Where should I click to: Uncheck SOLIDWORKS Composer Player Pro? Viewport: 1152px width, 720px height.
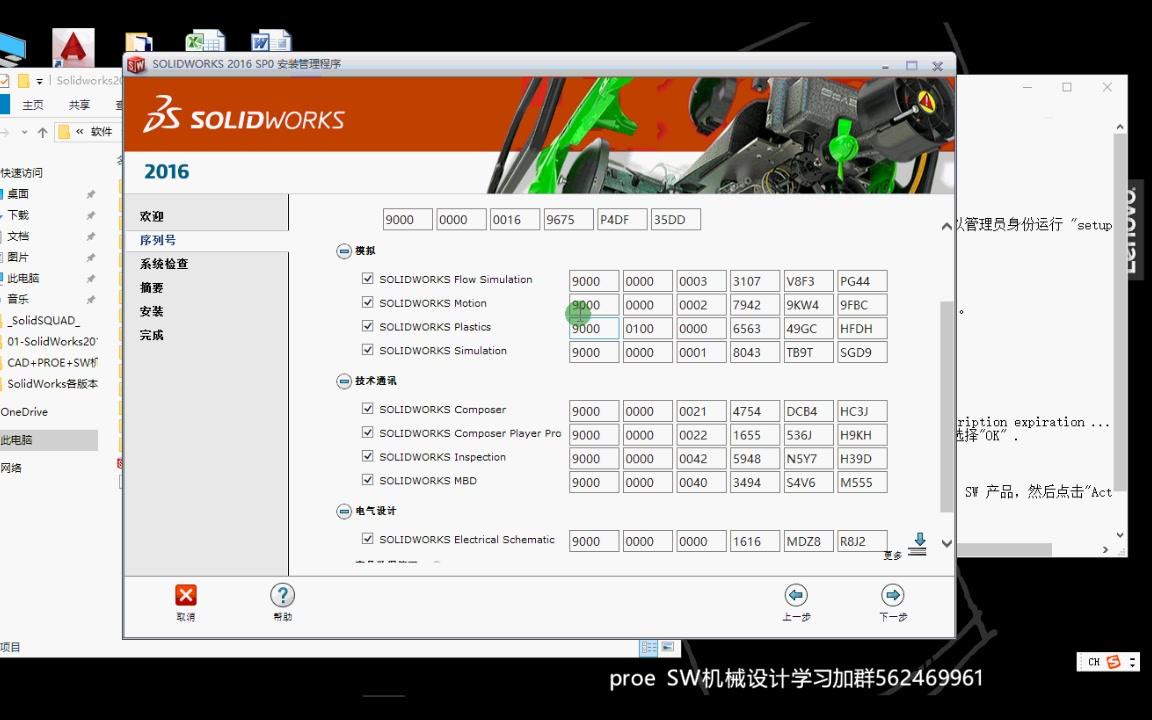369,433
